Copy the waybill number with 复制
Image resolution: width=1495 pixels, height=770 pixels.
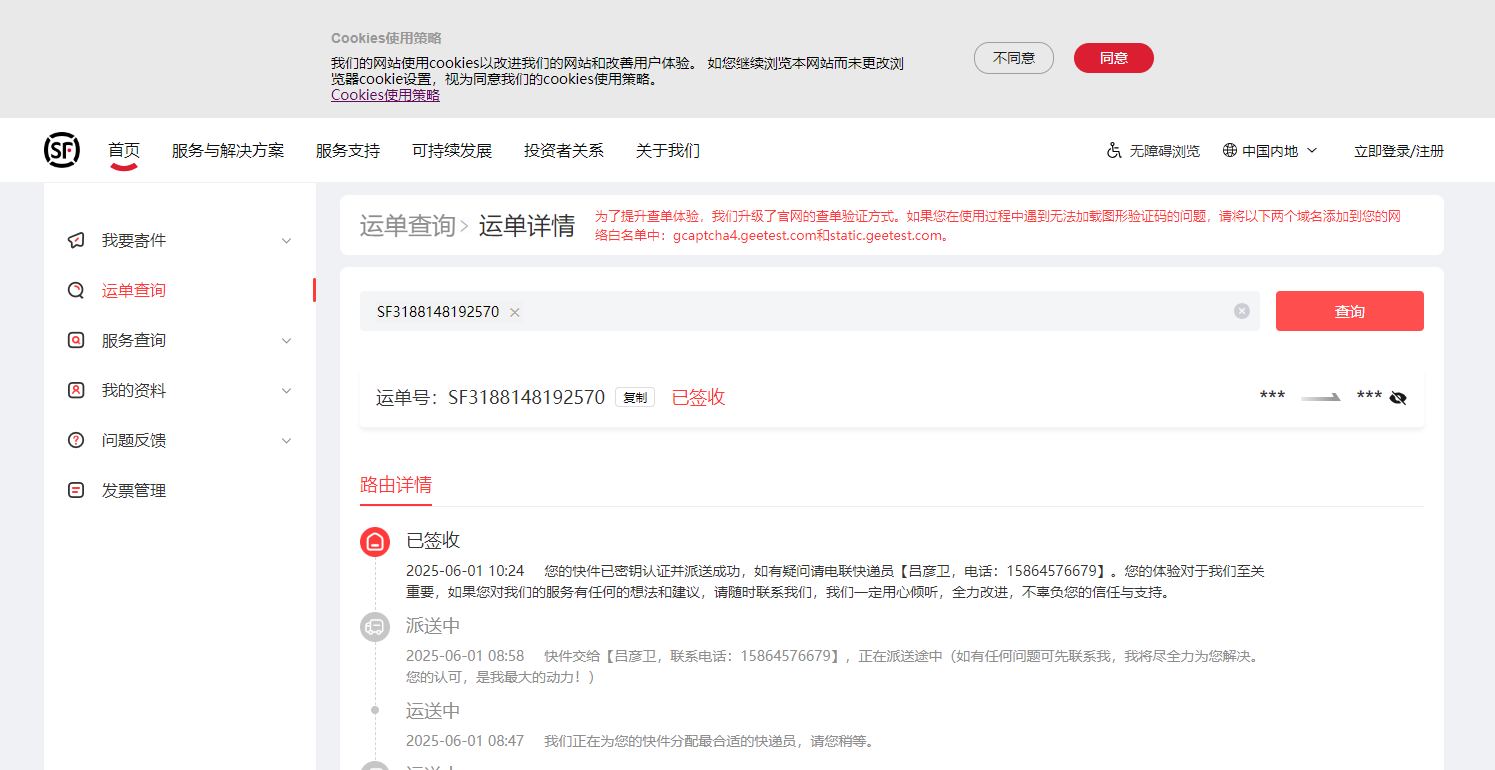(635, 398)
